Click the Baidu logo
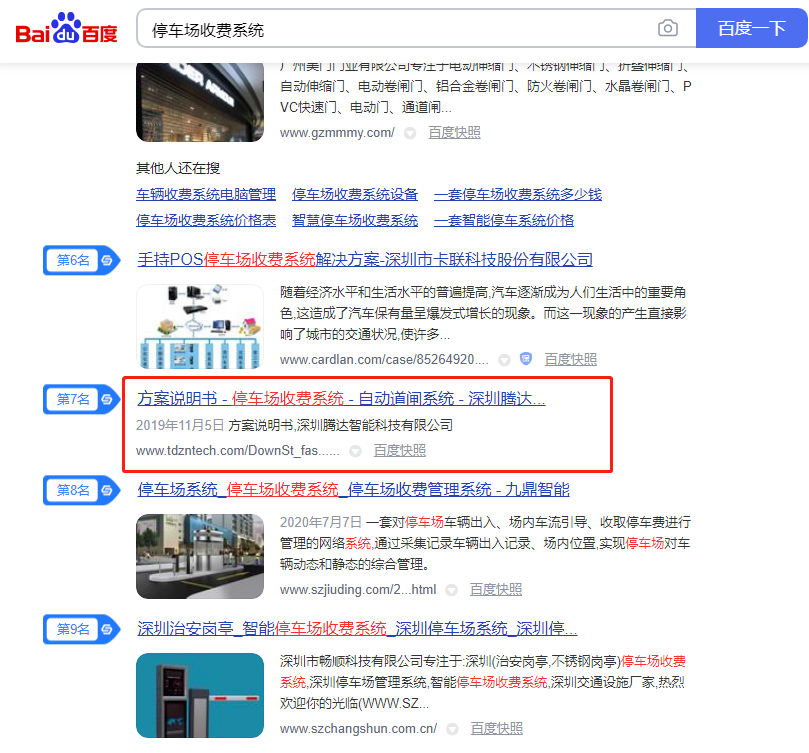This screenshot has height=753, width=809. (x=67, y=29)
